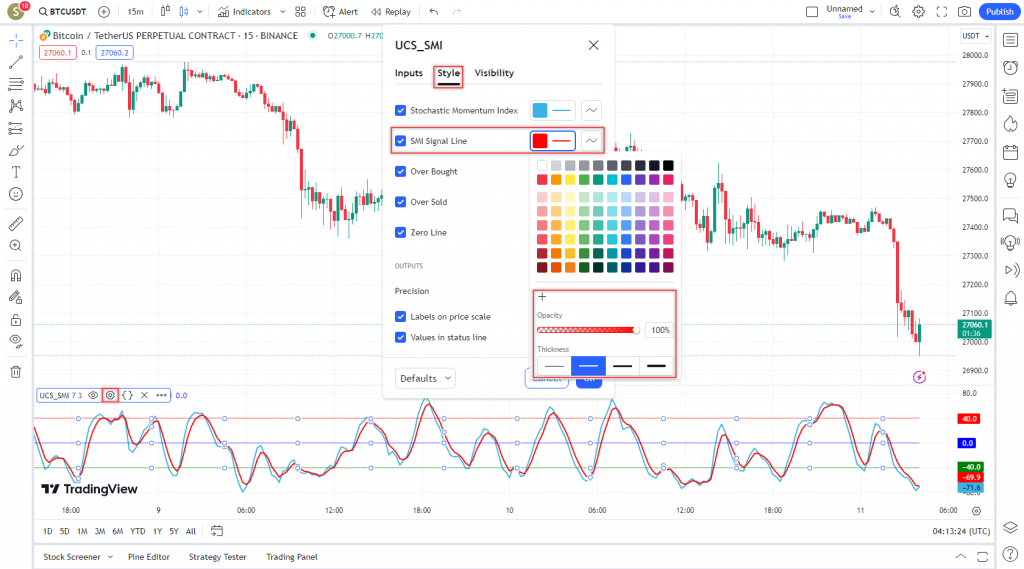1024x569 pixels.
Task: Disable the Zero Line checkbox
Action: click(x=401, y=232)
